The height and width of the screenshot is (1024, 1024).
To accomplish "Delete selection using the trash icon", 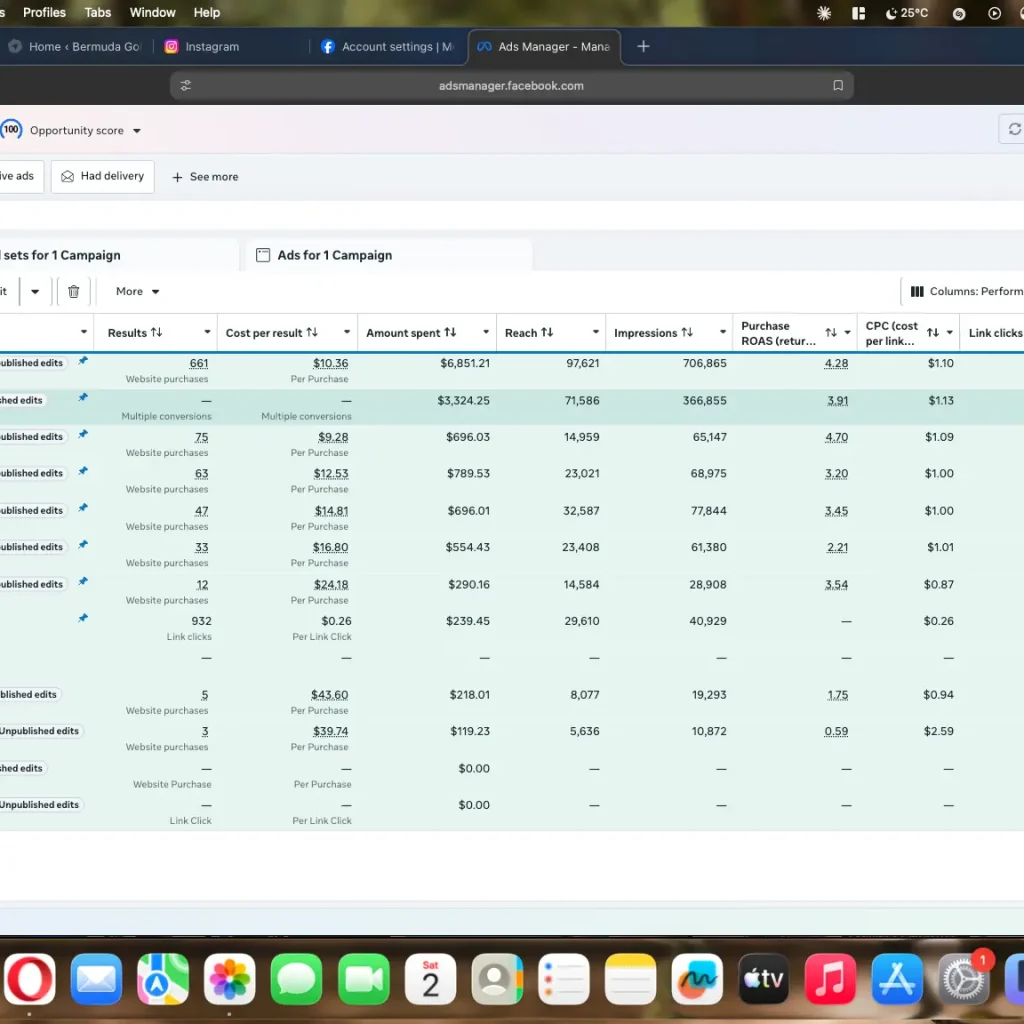I will point(73,291).
